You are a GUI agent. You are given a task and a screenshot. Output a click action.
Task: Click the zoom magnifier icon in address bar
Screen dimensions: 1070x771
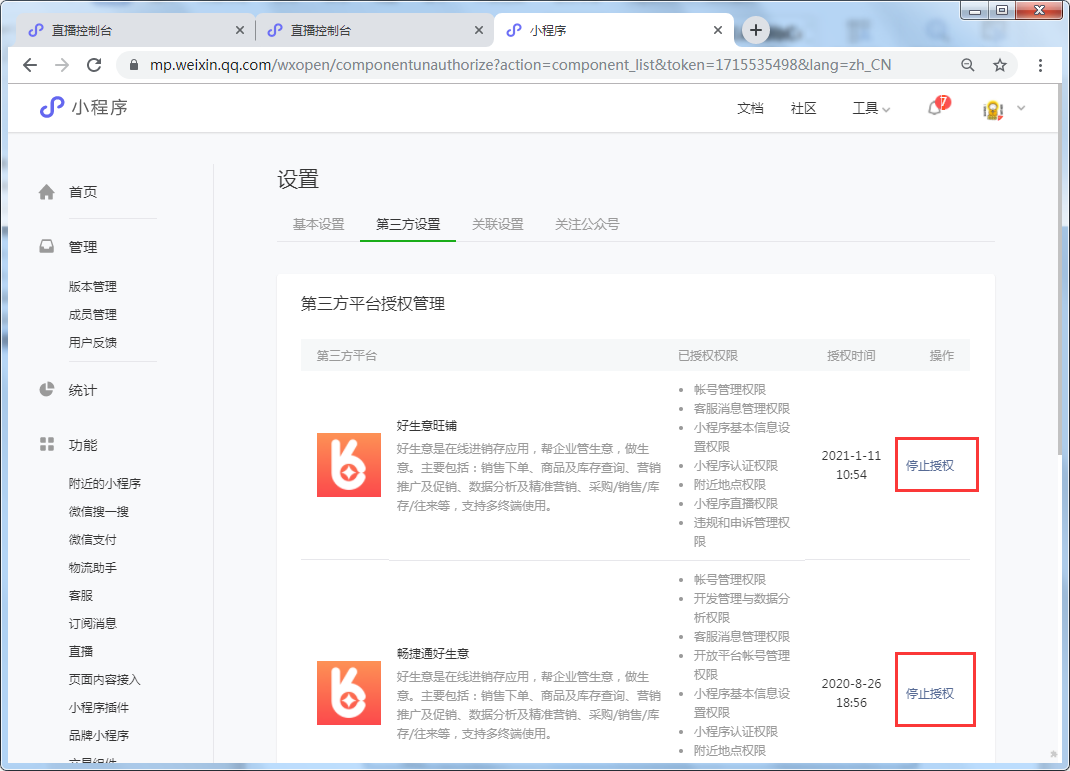tap(968, 65)
